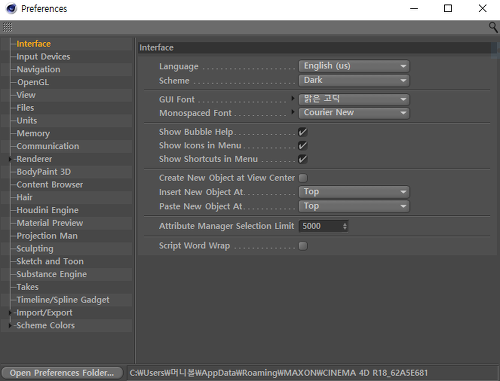Expand the Import/Export tree node
The height and width of the screenshot is (381, 500).
(10, 313)
